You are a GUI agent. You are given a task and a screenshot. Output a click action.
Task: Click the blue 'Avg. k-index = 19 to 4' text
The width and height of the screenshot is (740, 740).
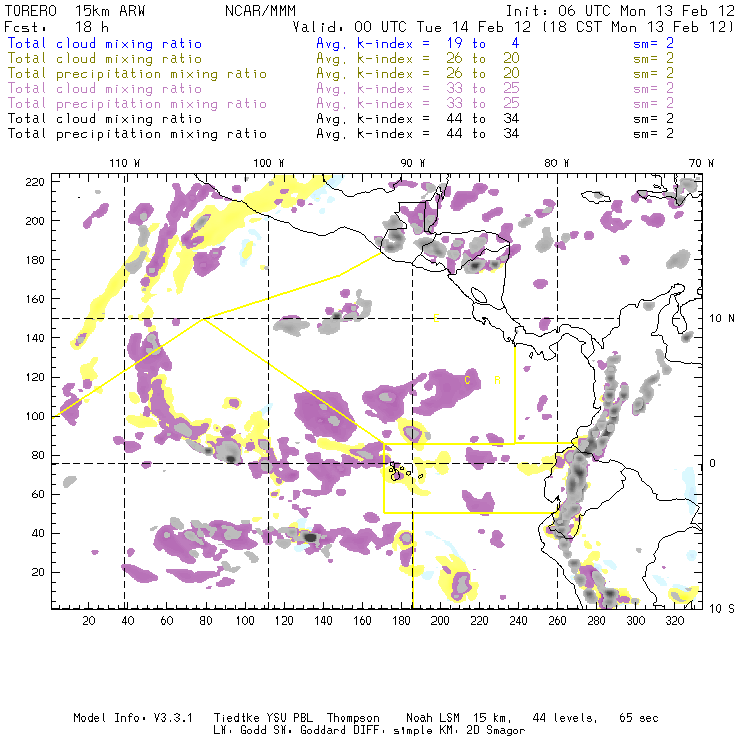tap(418, 44)
